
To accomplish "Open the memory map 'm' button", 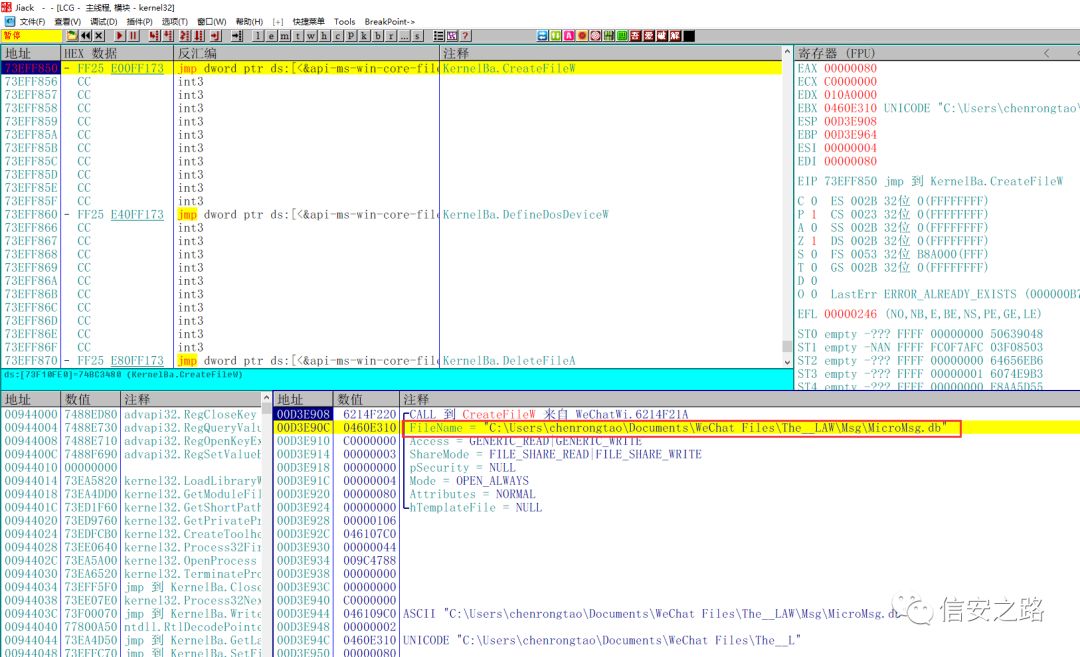I will (x=285, y=36).
